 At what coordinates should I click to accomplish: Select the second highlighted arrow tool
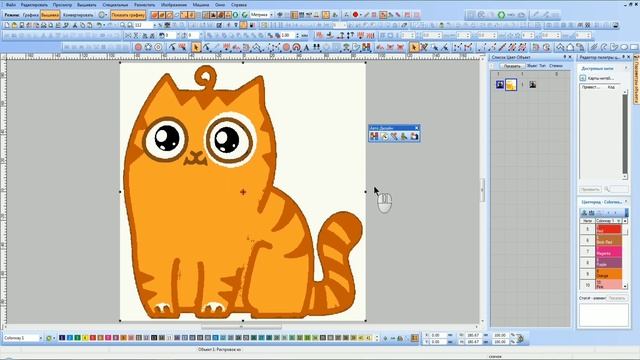point(414,47)
